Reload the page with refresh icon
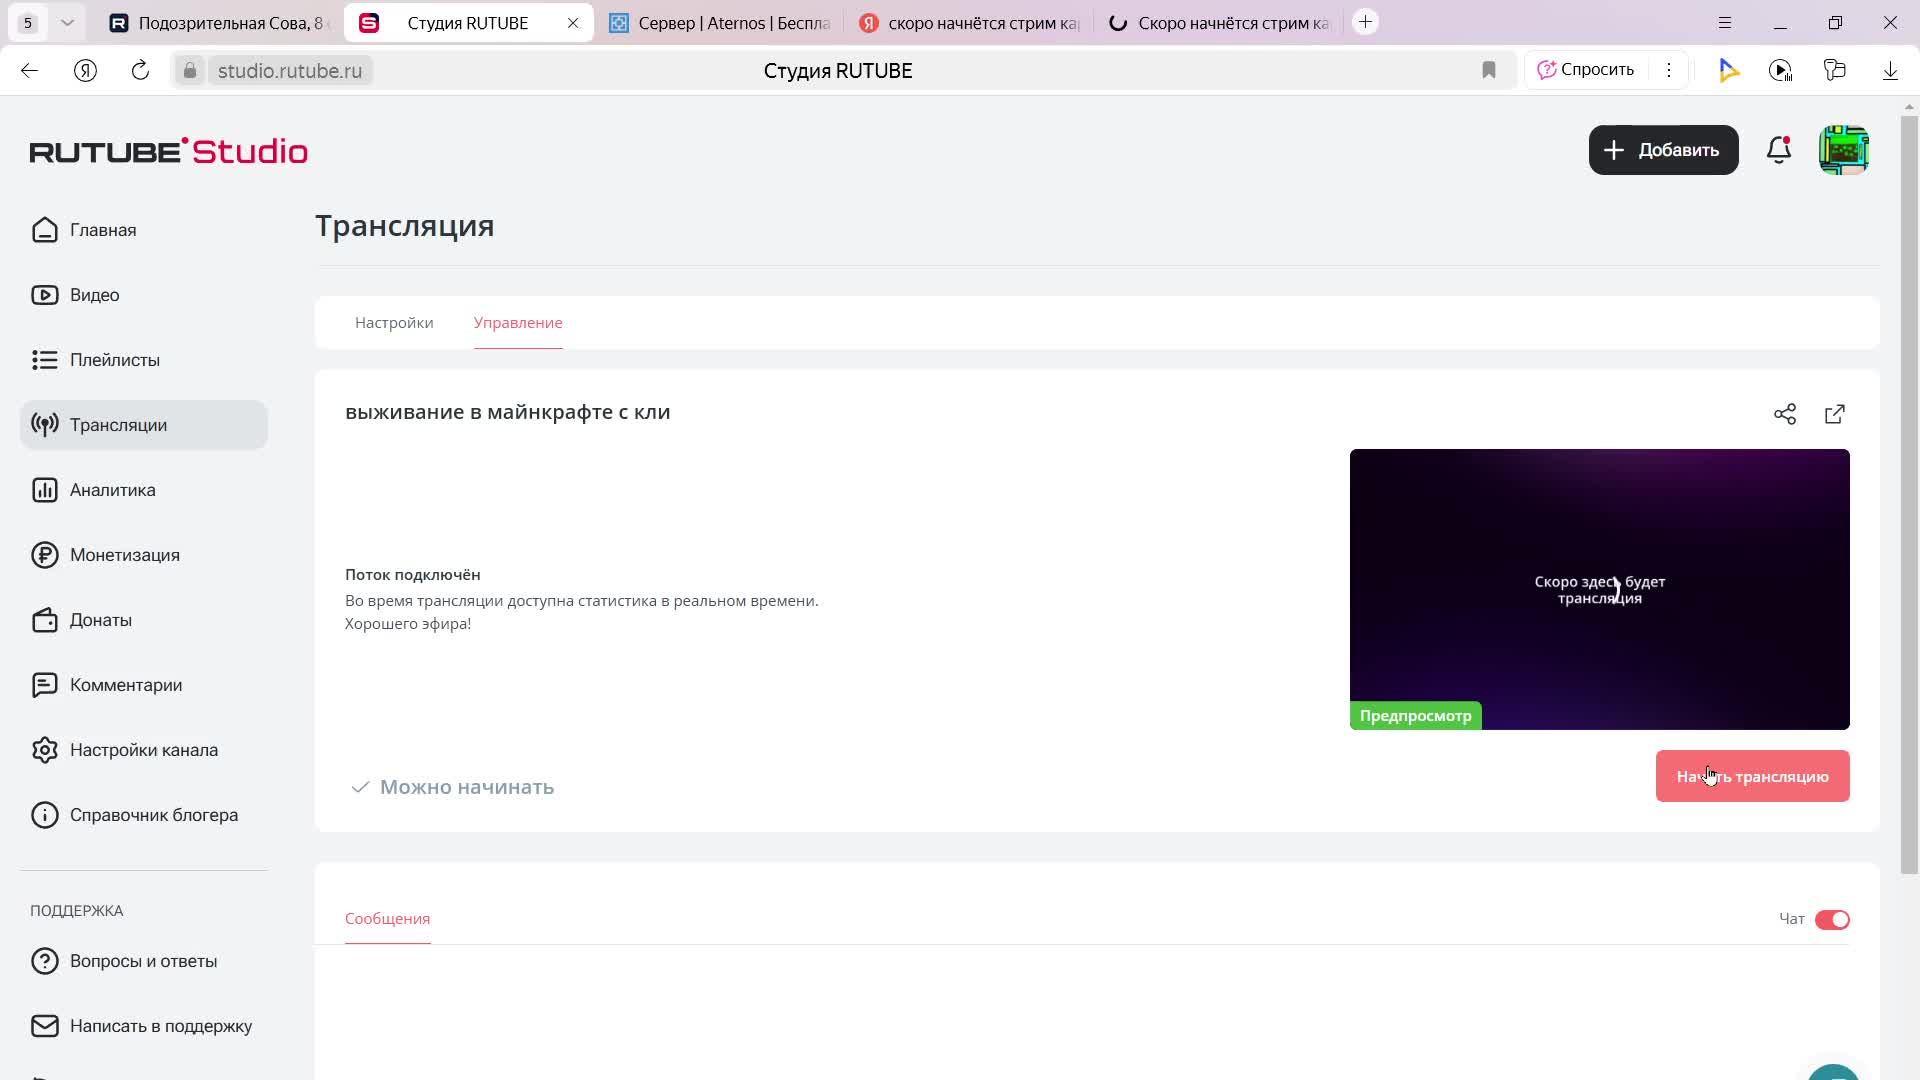The height and width of the screenshot is (1080, 1920). tap(140, 70)
